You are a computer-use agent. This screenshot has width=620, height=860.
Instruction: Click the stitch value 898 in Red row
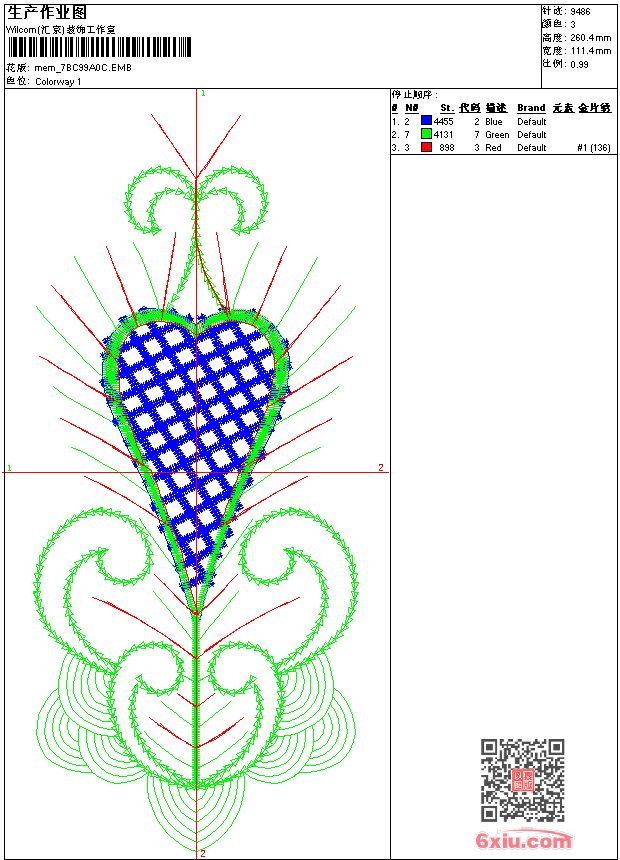pos(447,148)
